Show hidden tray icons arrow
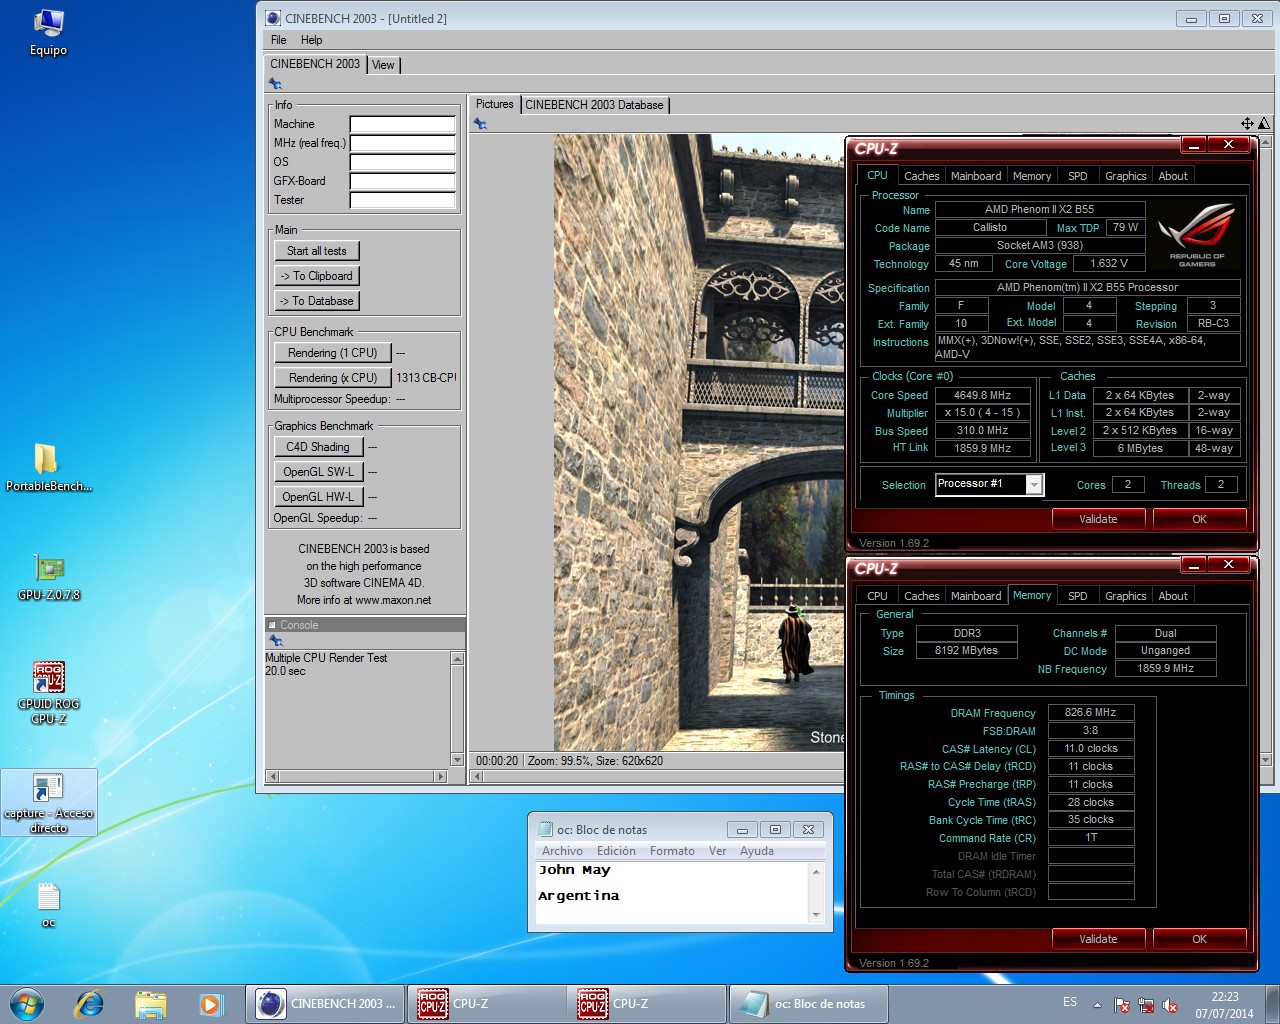Screen dimensions: 1280x1024 click(1097, 1005)
